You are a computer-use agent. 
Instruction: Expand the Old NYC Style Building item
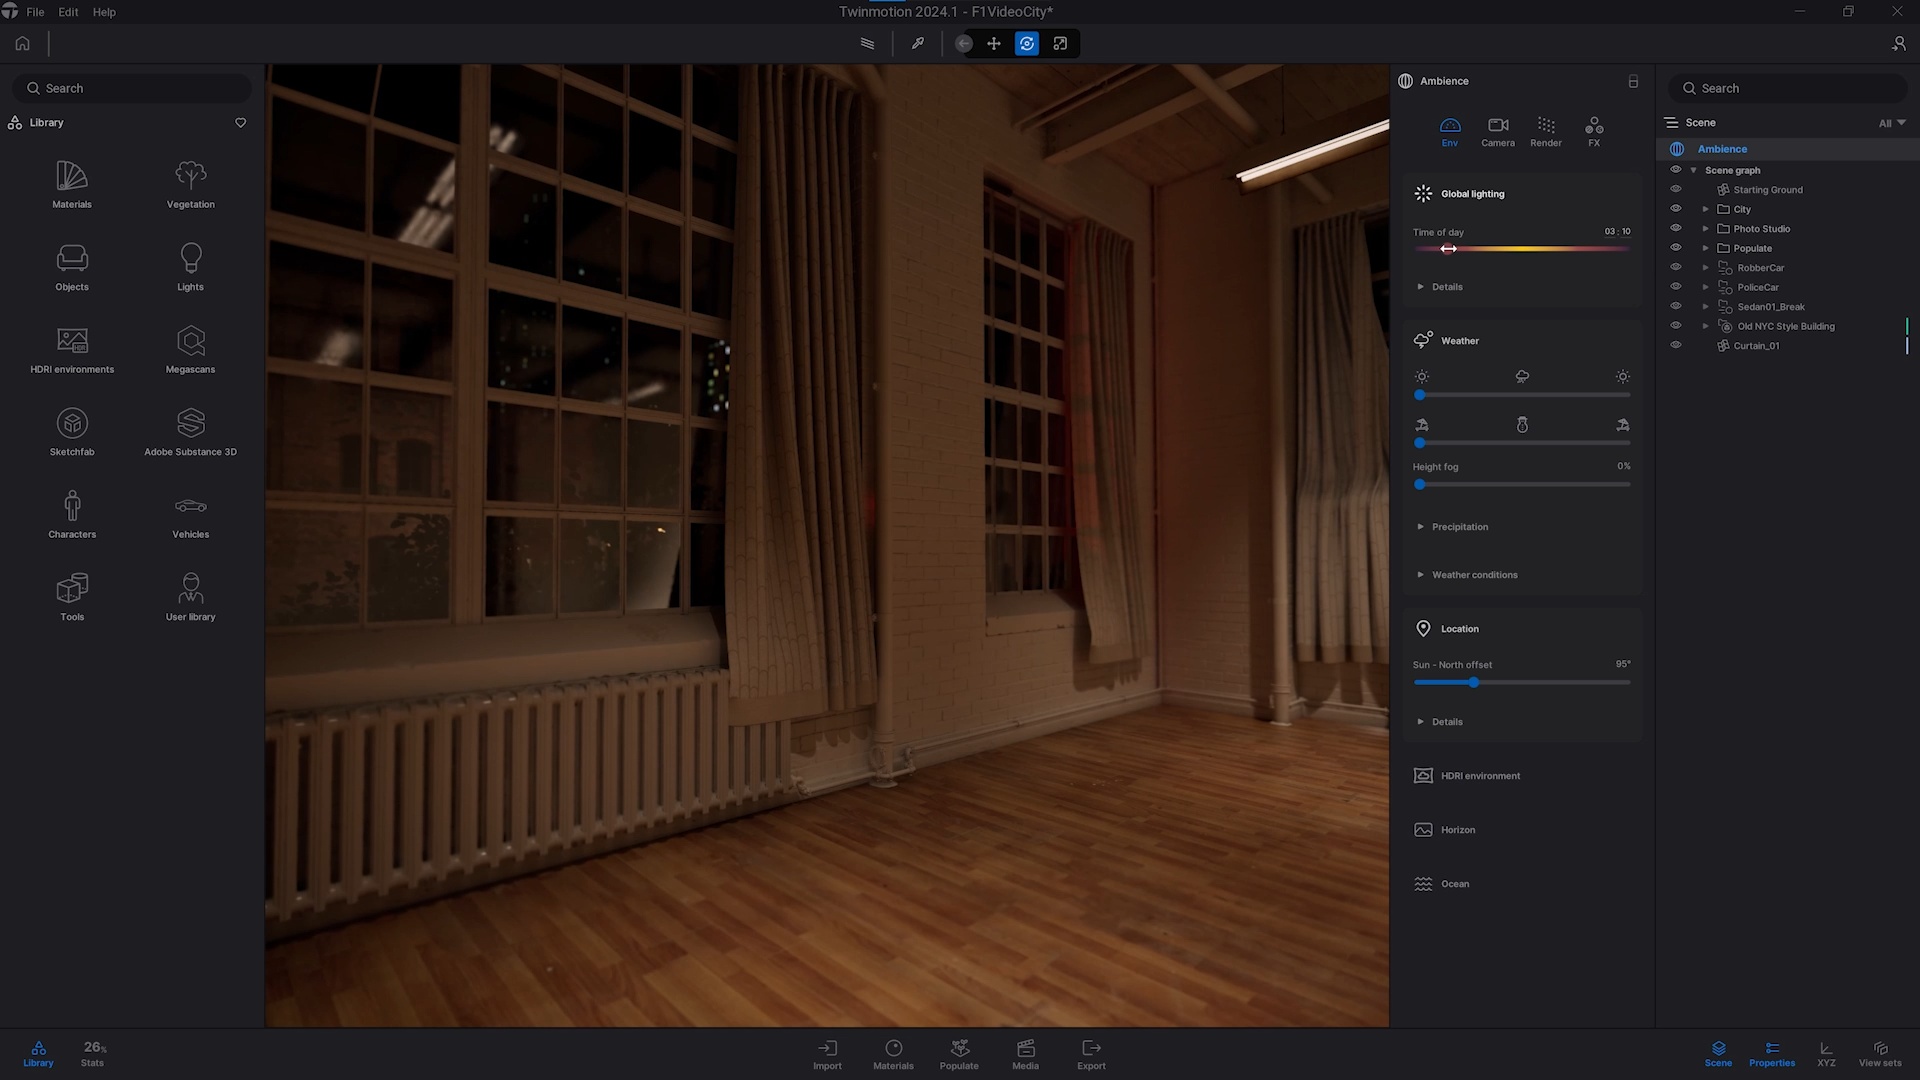[x=1706, y=326]
